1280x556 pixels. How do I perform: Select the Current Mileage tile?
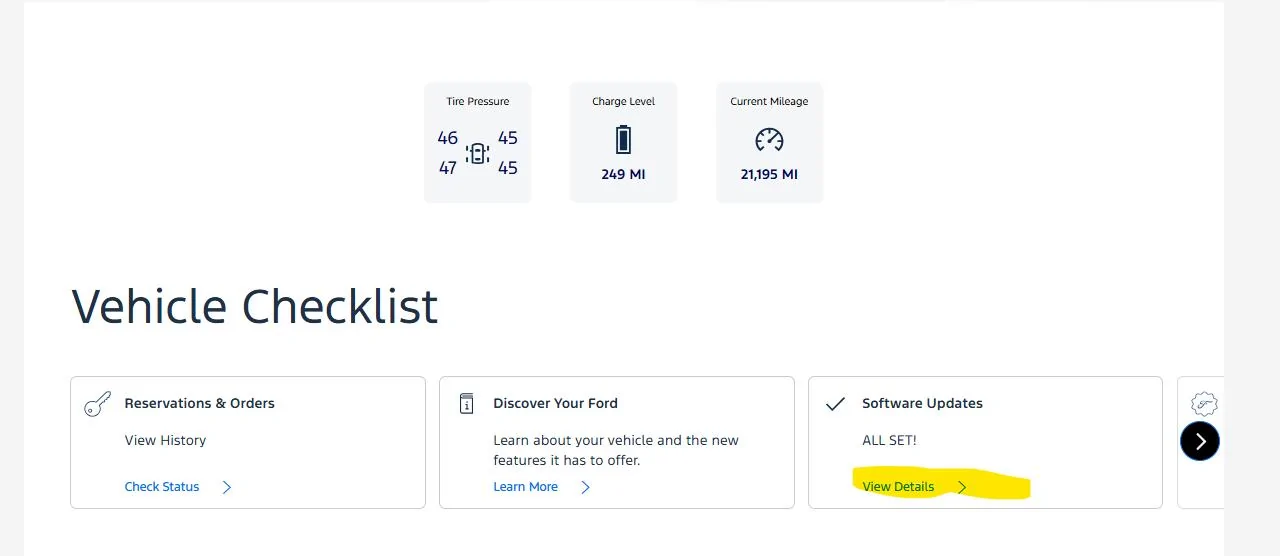pos(769,142)
